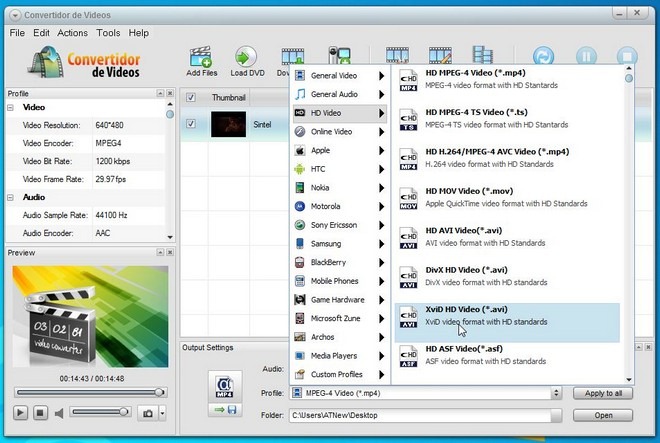Select the XviD HD Video (*.avi) format
This screenshot has width=660, height=443.
click(x=507, y=322)
